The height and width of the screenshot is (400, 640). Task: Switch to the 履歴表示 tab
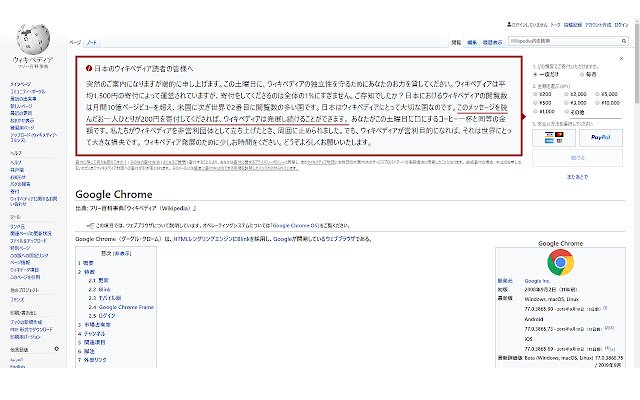493,42
